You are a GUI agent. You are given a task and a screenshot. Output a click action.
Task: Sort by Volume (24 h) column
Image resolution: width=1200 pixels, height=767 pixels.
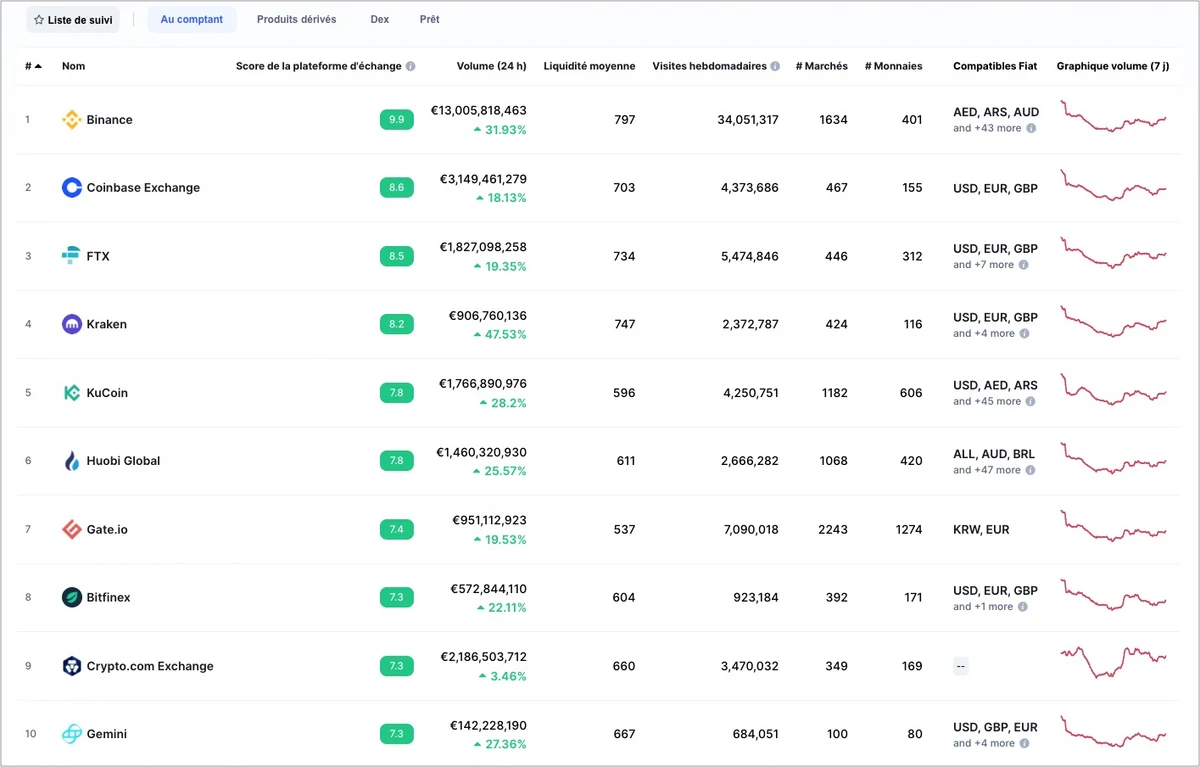tap(491, 66)
